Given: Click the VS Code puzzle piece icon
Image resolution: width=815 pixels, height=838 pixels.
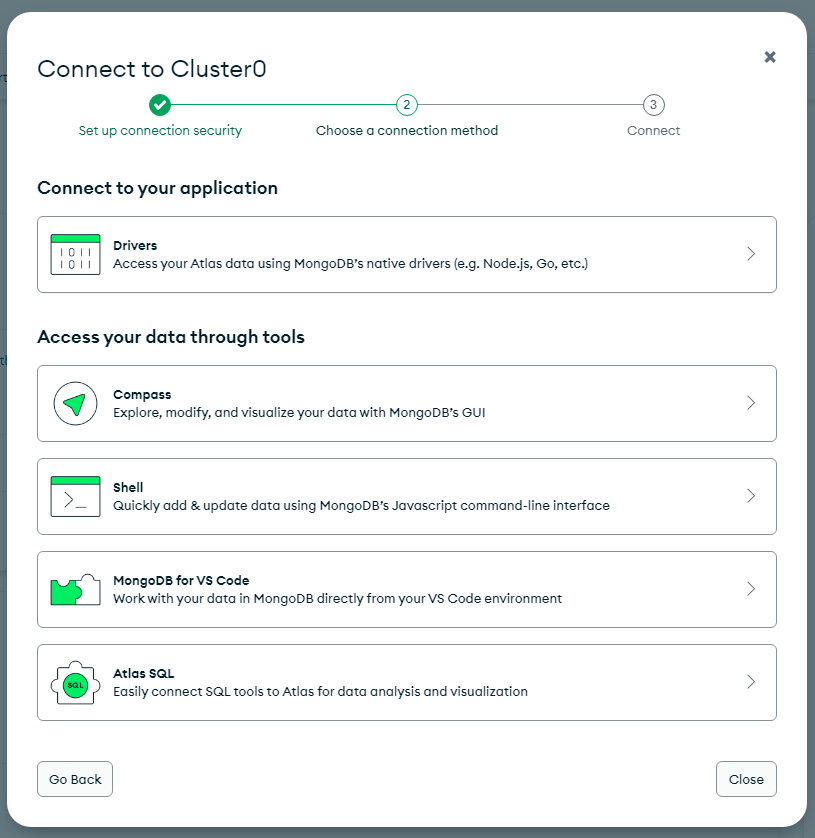Looking at the screenshot, I should (75, 589).
